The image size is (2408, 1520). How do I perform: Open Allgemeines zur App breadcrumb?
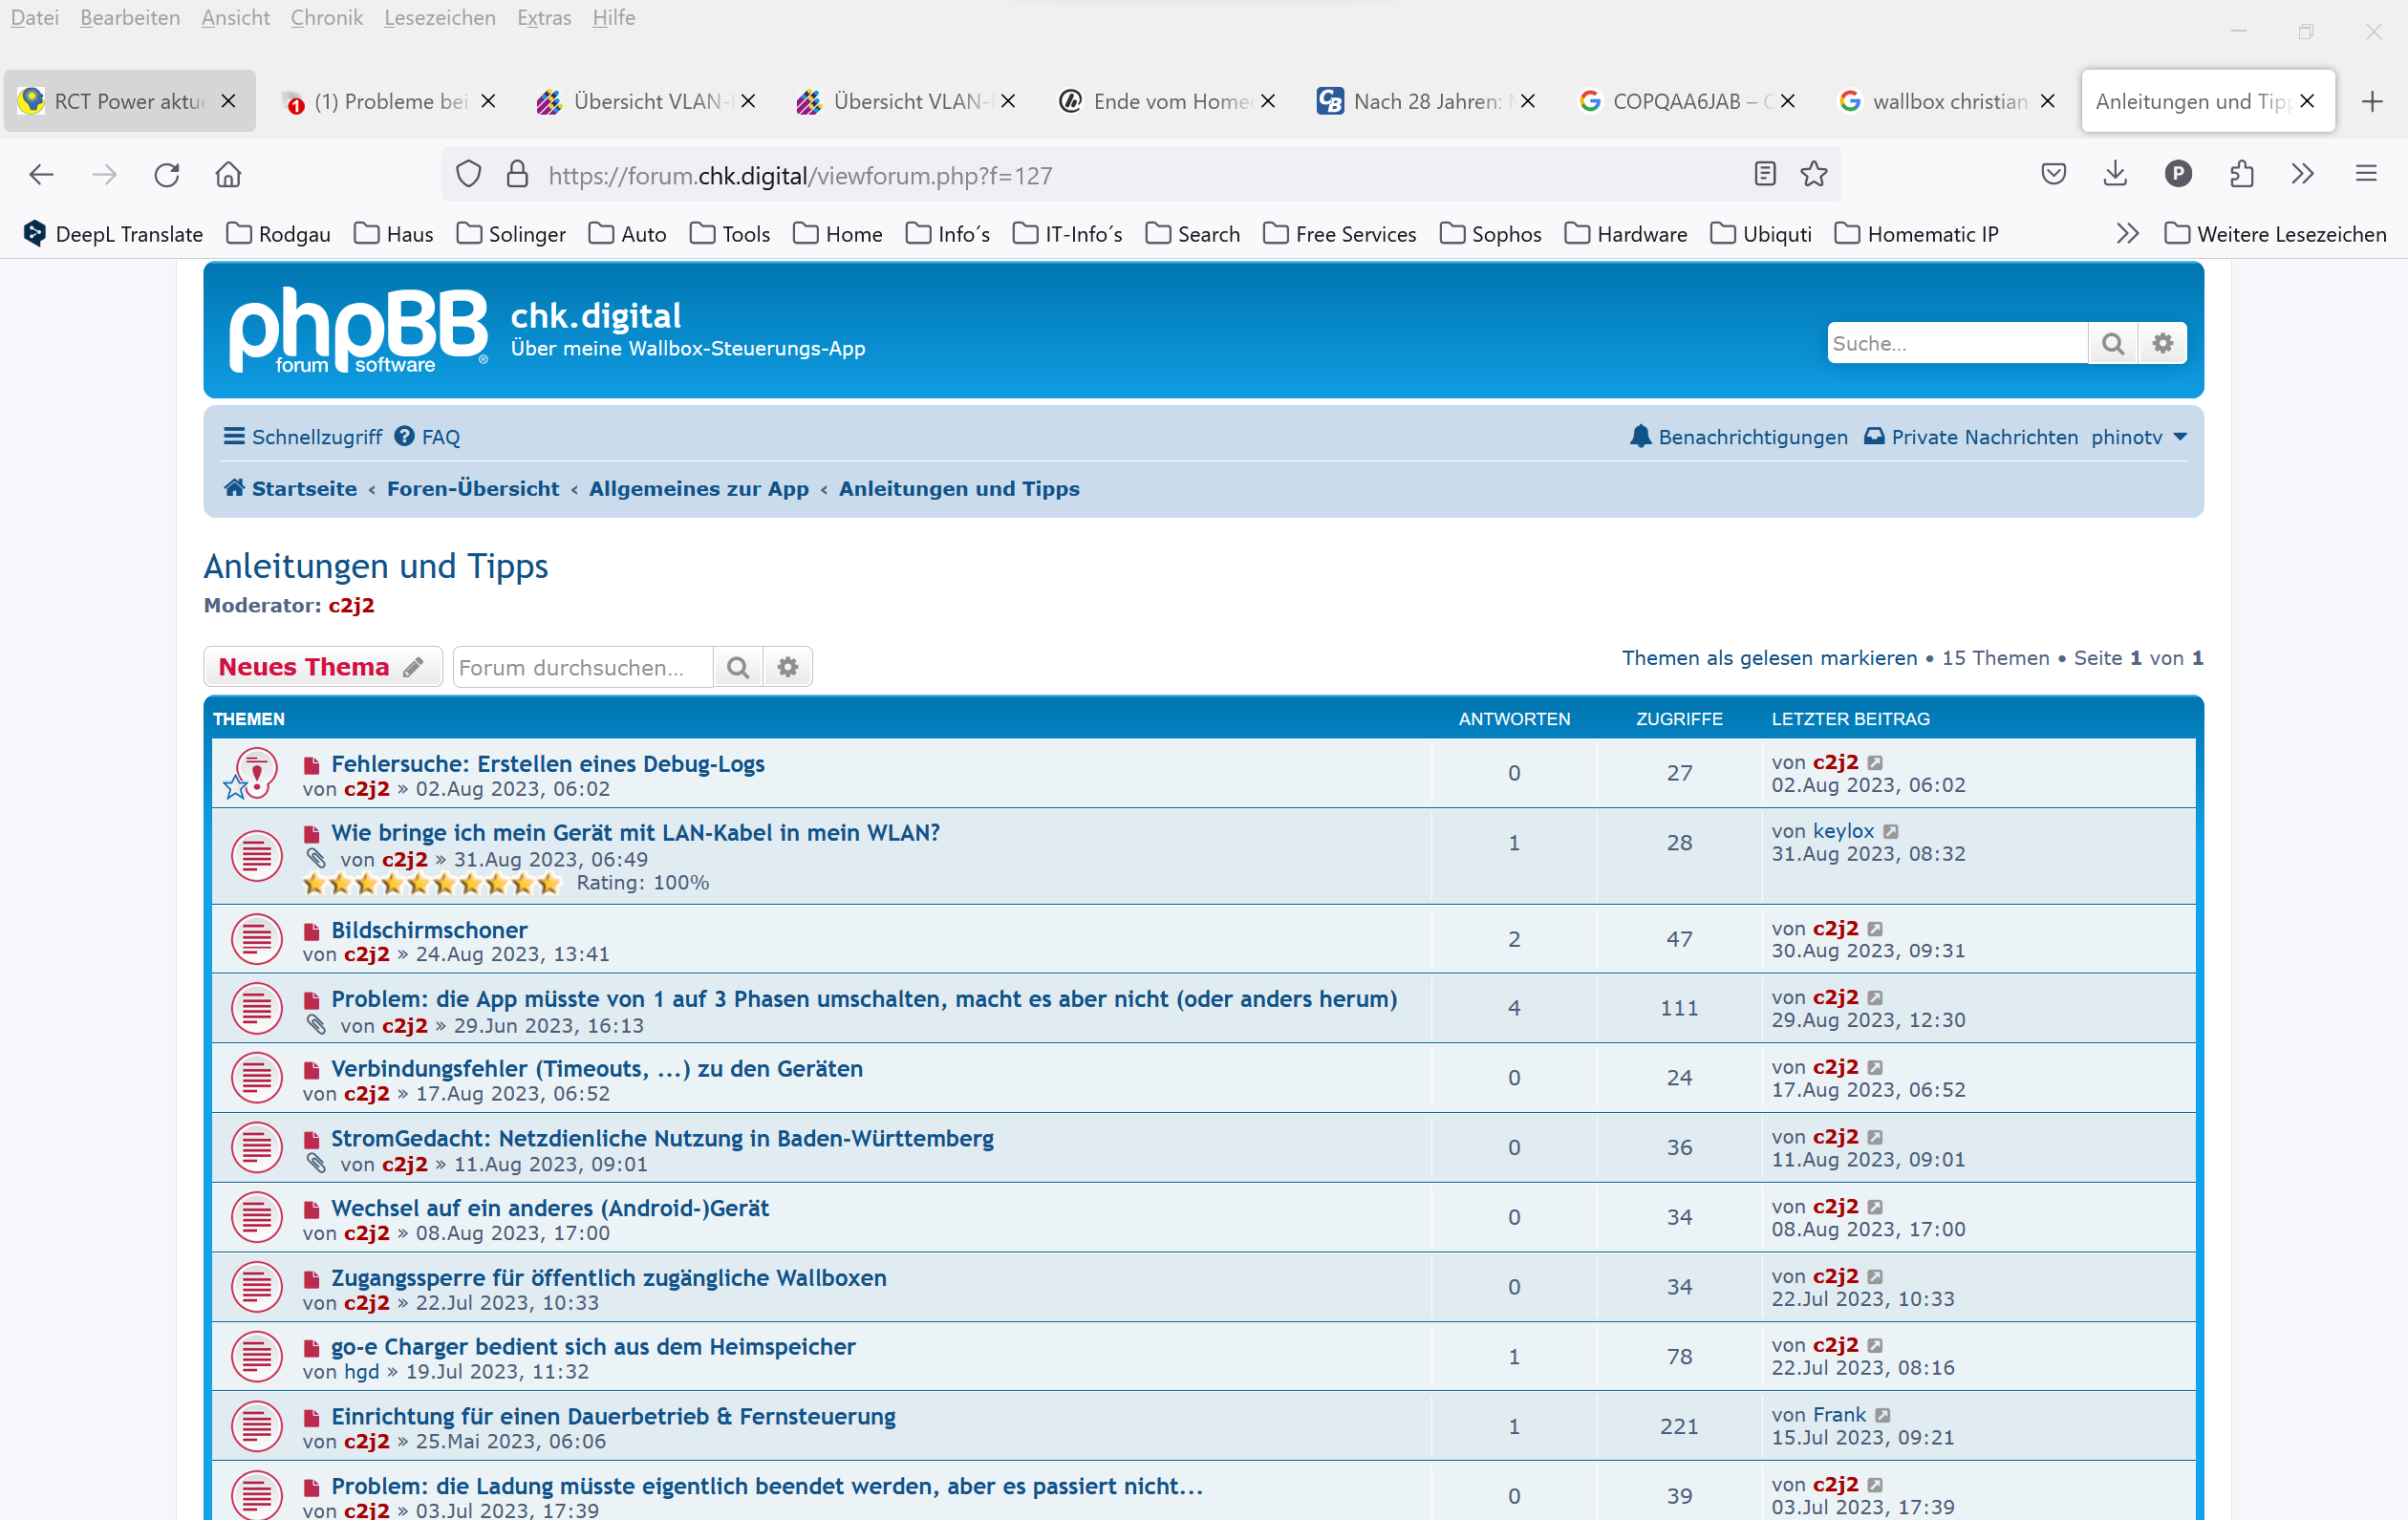[x=699, y=489]
